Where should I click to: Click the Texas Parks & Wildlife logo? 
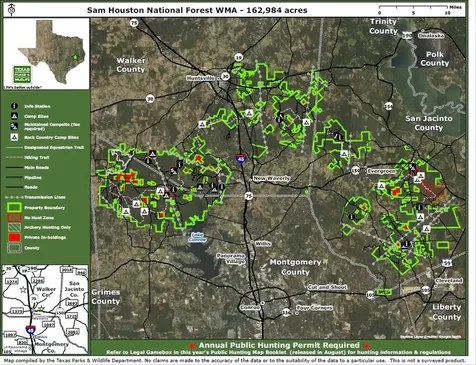pos(22,74)
